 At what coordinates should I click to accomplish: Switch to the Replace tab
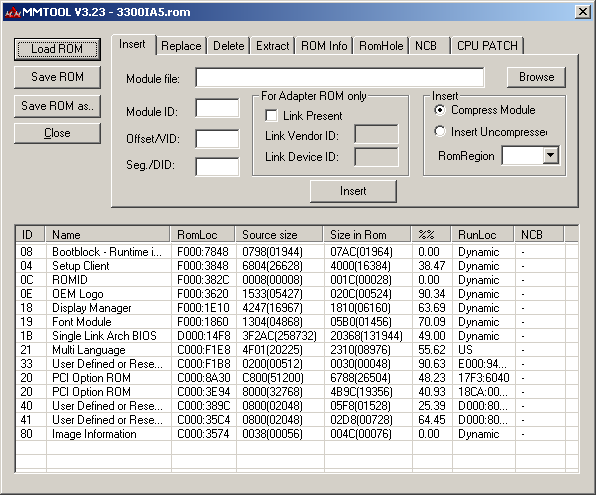[x=181, y=46]
